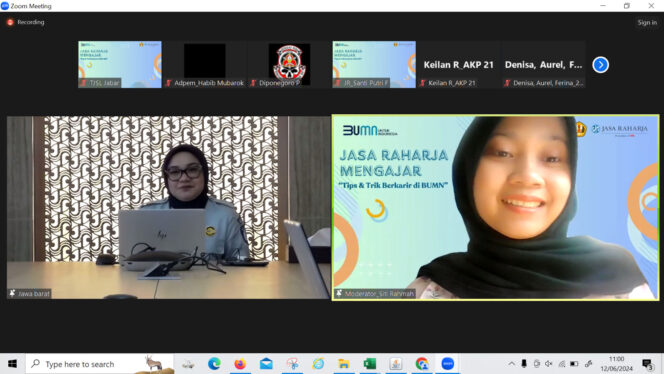Select Adpem_Habib Mubarok participant thumbnail
This screenshot has width=664, height=374.
point(205,64)
